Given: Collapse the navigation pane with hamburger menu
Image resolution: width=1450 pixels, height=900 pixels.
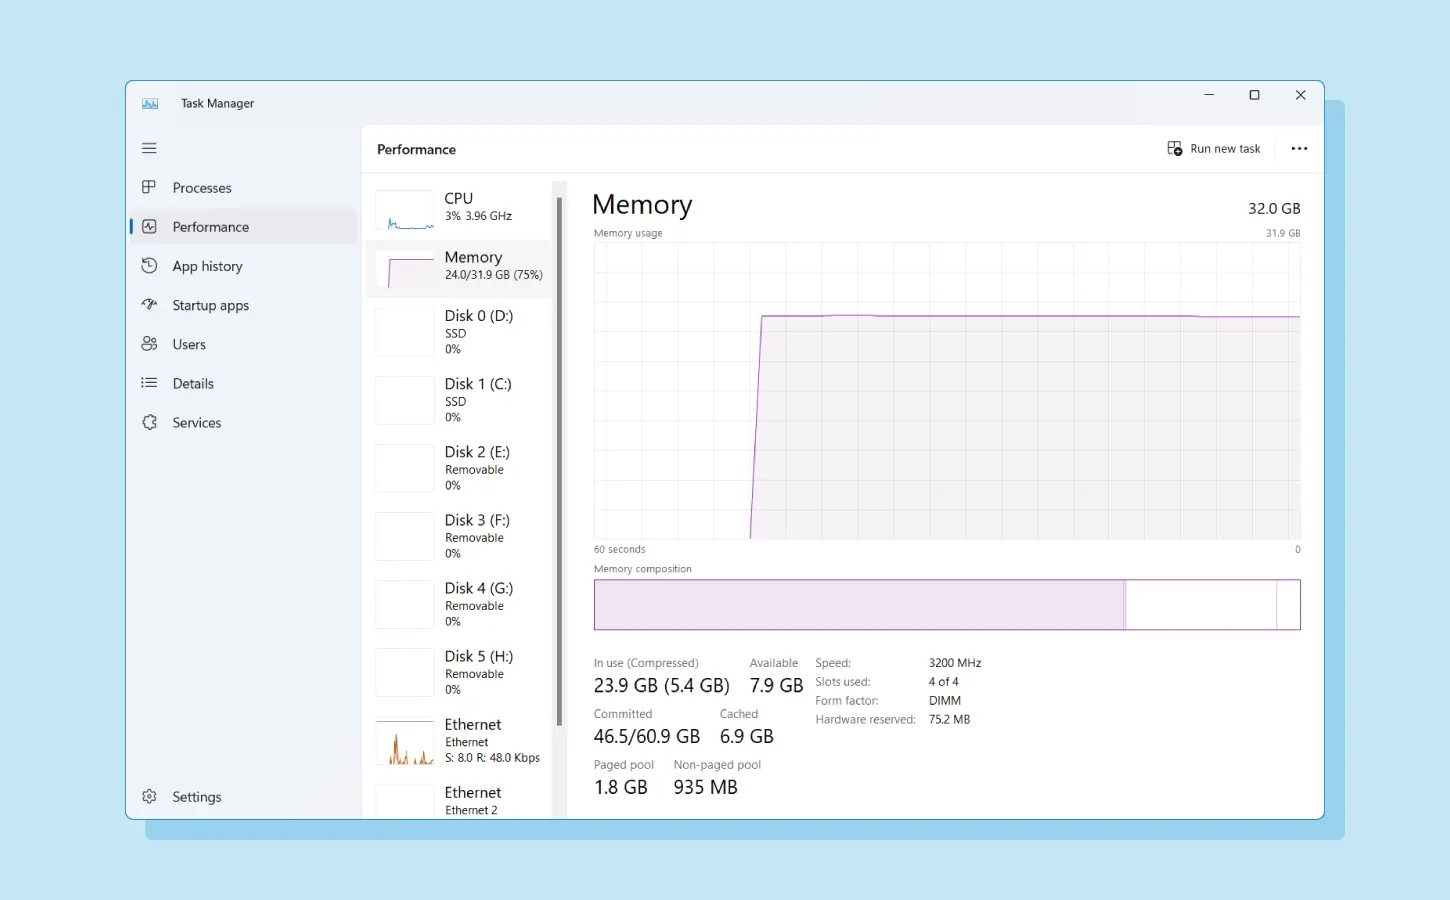Looking at the screenshot, I should click(x=149, y=148).
